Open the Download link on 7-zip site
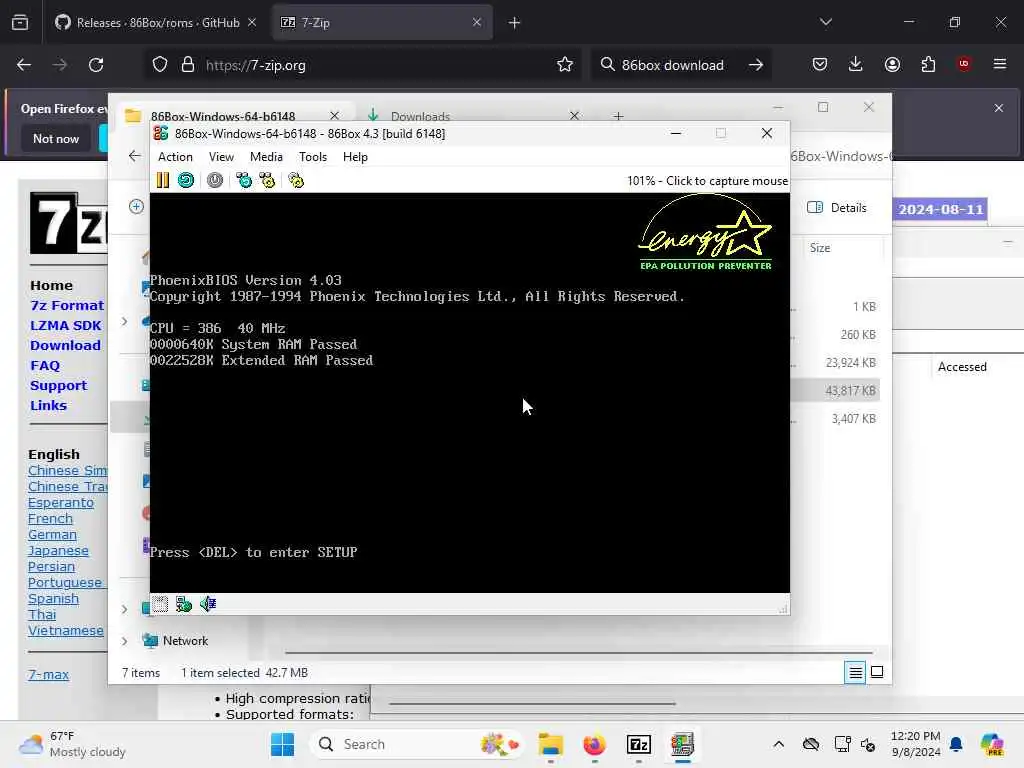The width and height of the screenshot is (1024, 768). point(65,345)
